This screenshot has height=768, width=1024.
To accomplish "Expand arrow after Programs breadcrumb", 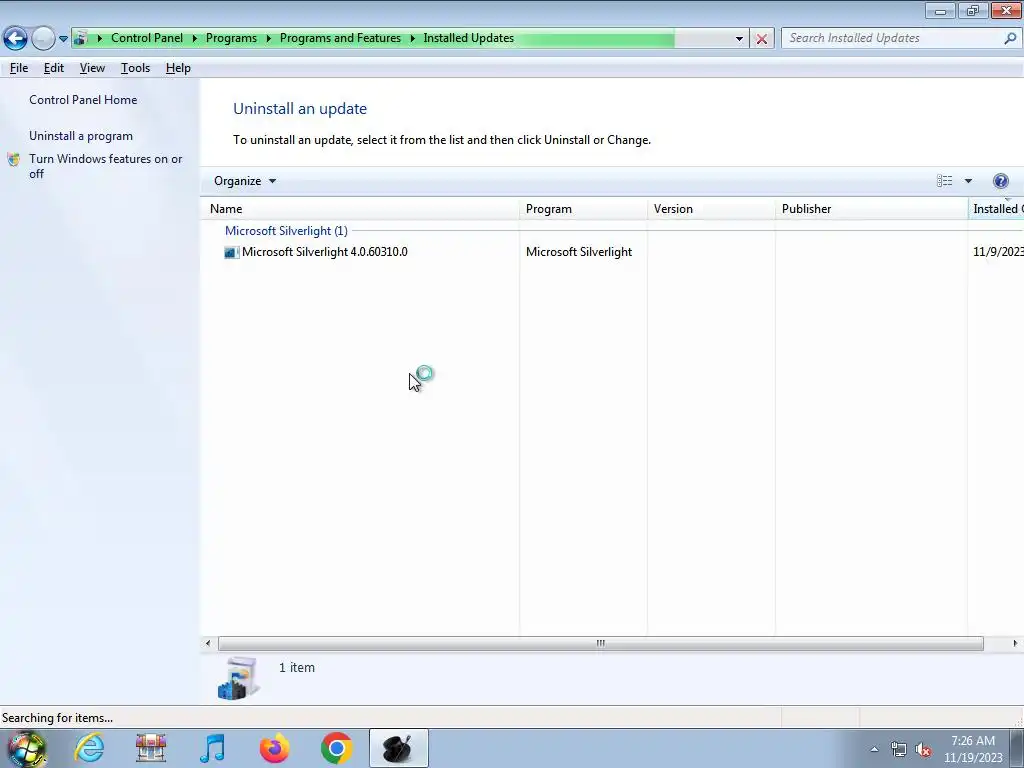I will click(268, 39).
